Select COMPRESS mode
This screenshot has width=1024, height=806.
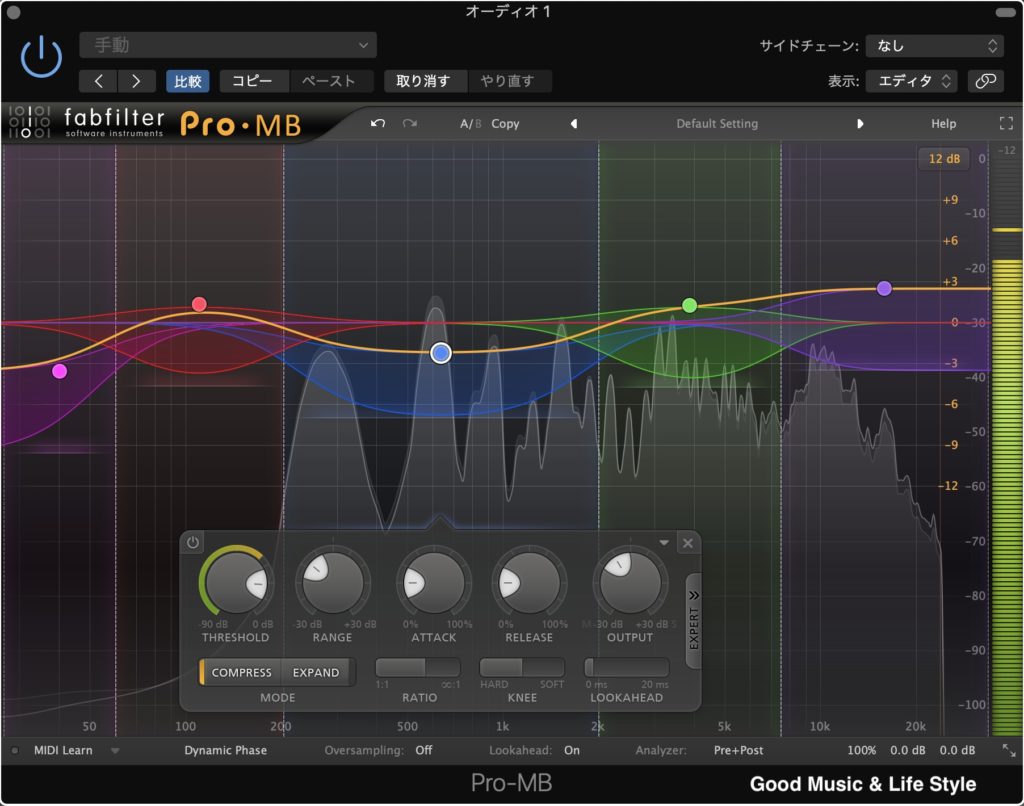click(x=241, y=672)
